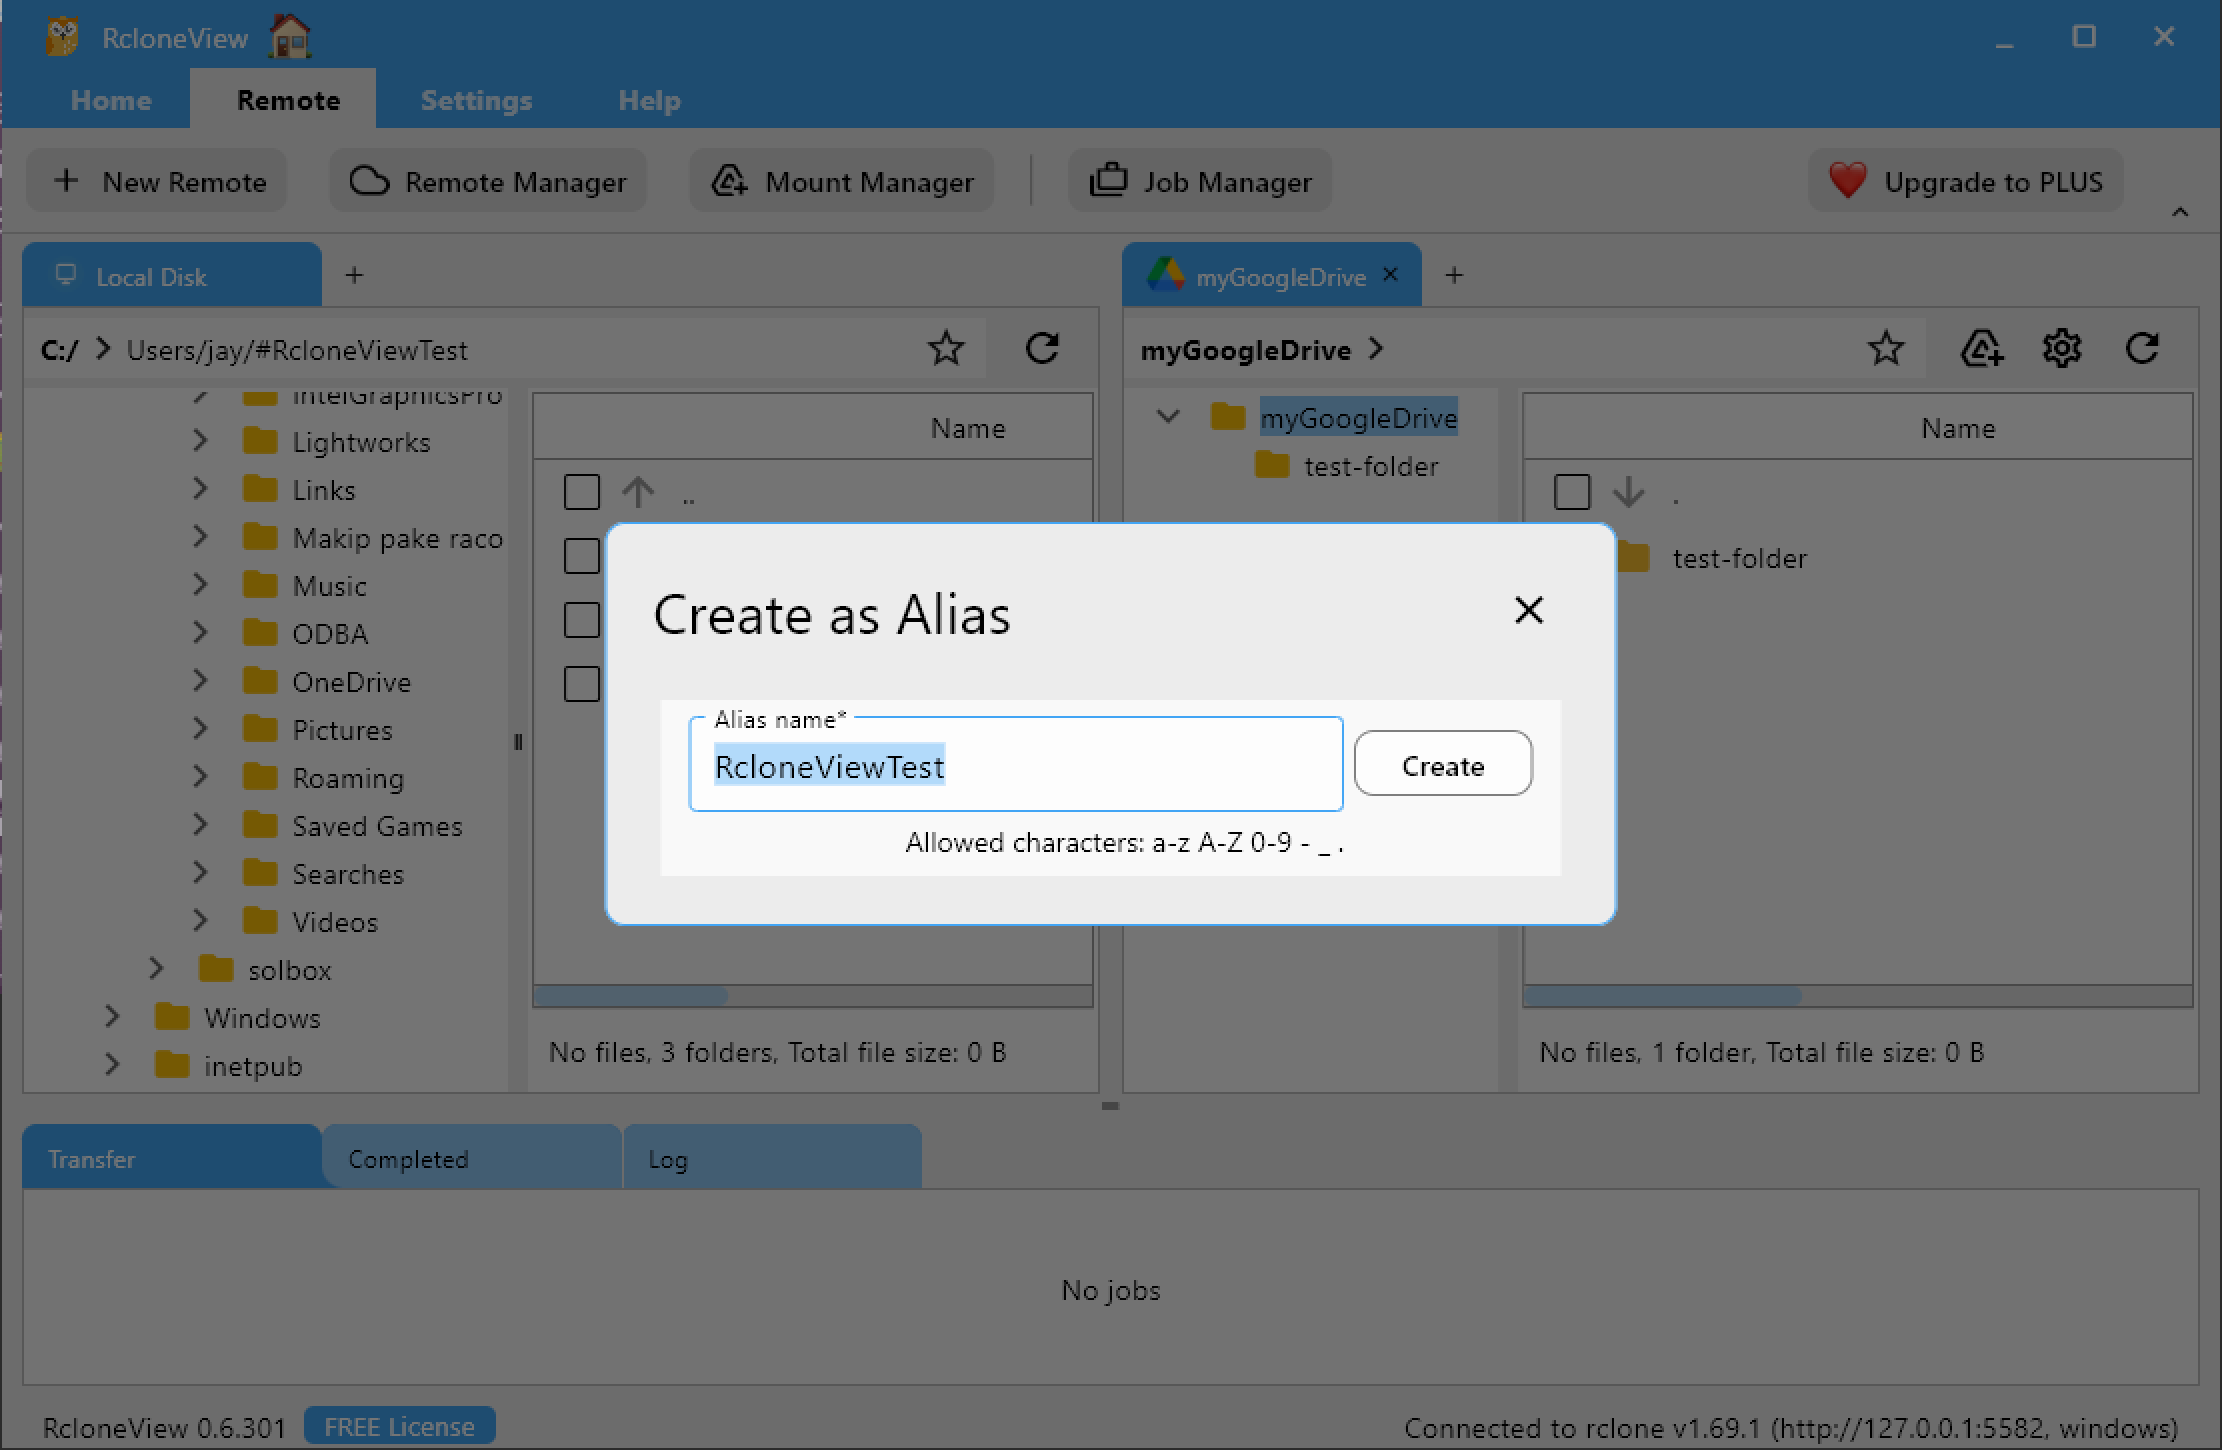Switch to the Settings tab
This screenshot has height=1450, width=2222.
tap(476, 100)
